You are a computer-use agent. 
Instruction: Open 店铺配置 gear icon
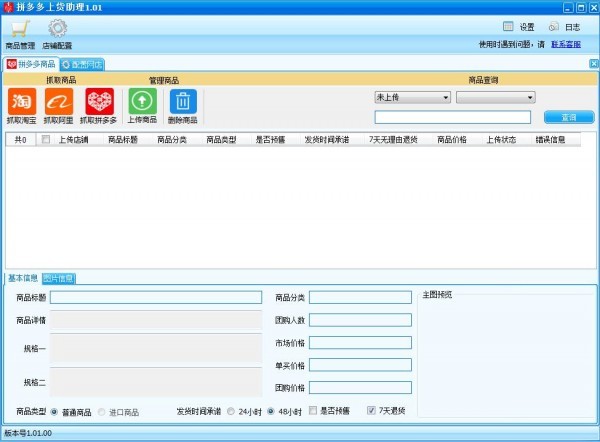tap(57, 28)
